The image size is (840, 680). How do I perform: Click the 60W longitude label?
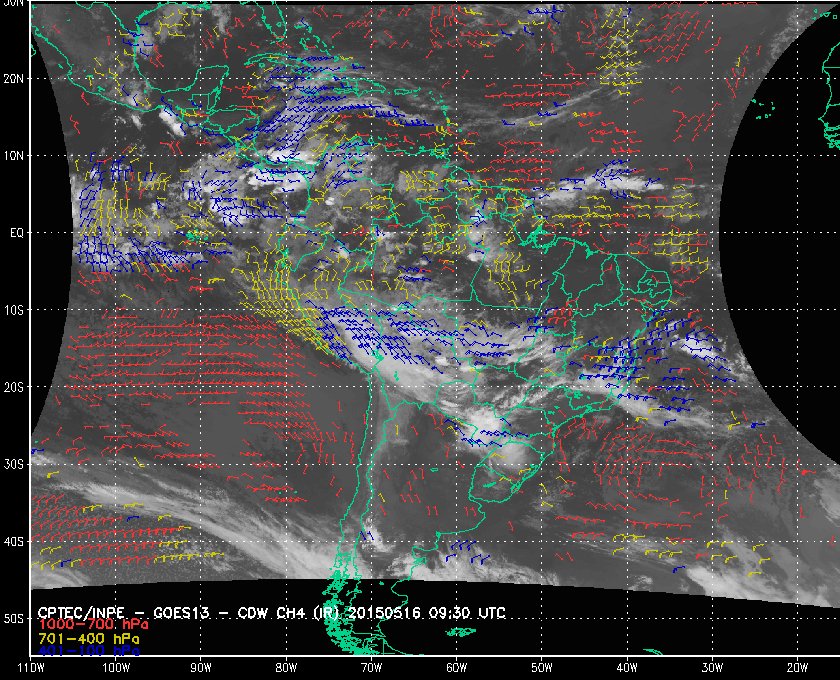(x=456, y=668)
